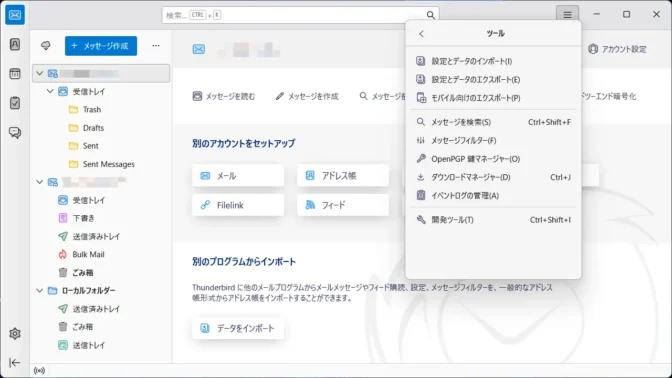Select the ローカルフォルダー row
Image resolution: width=672 pixels, height=378 pixels.
(101, 291)
